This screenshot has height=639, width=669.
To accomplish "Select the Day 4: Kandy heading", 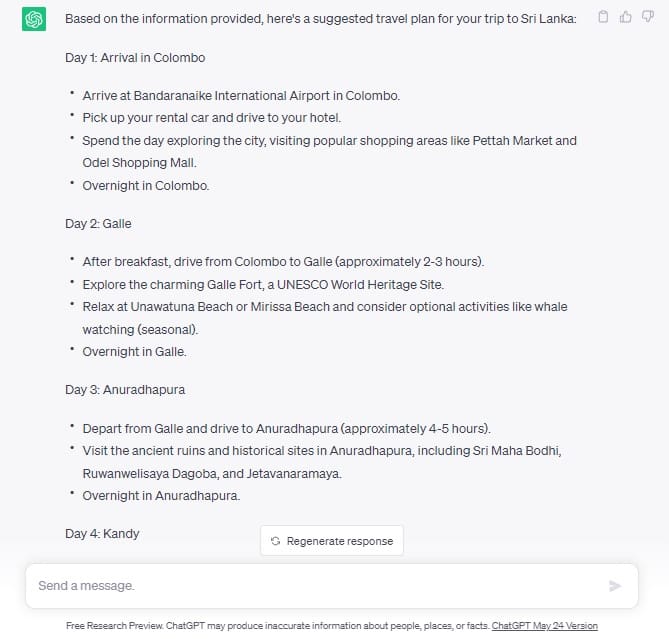I will click(x=102, y=534).
